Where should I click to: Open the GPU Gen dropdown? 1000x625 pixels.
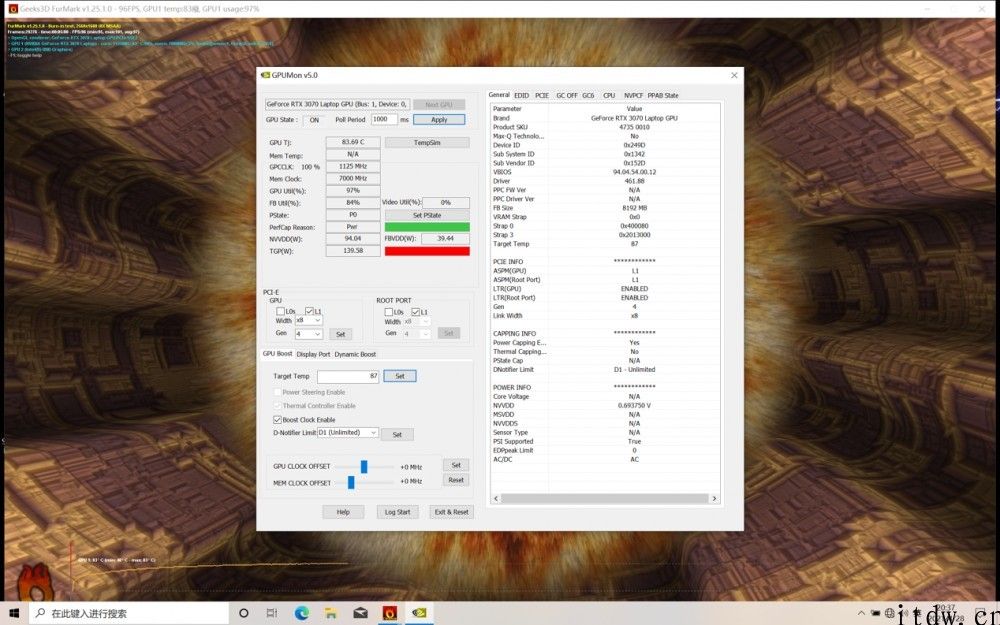(x=308, y=334)
